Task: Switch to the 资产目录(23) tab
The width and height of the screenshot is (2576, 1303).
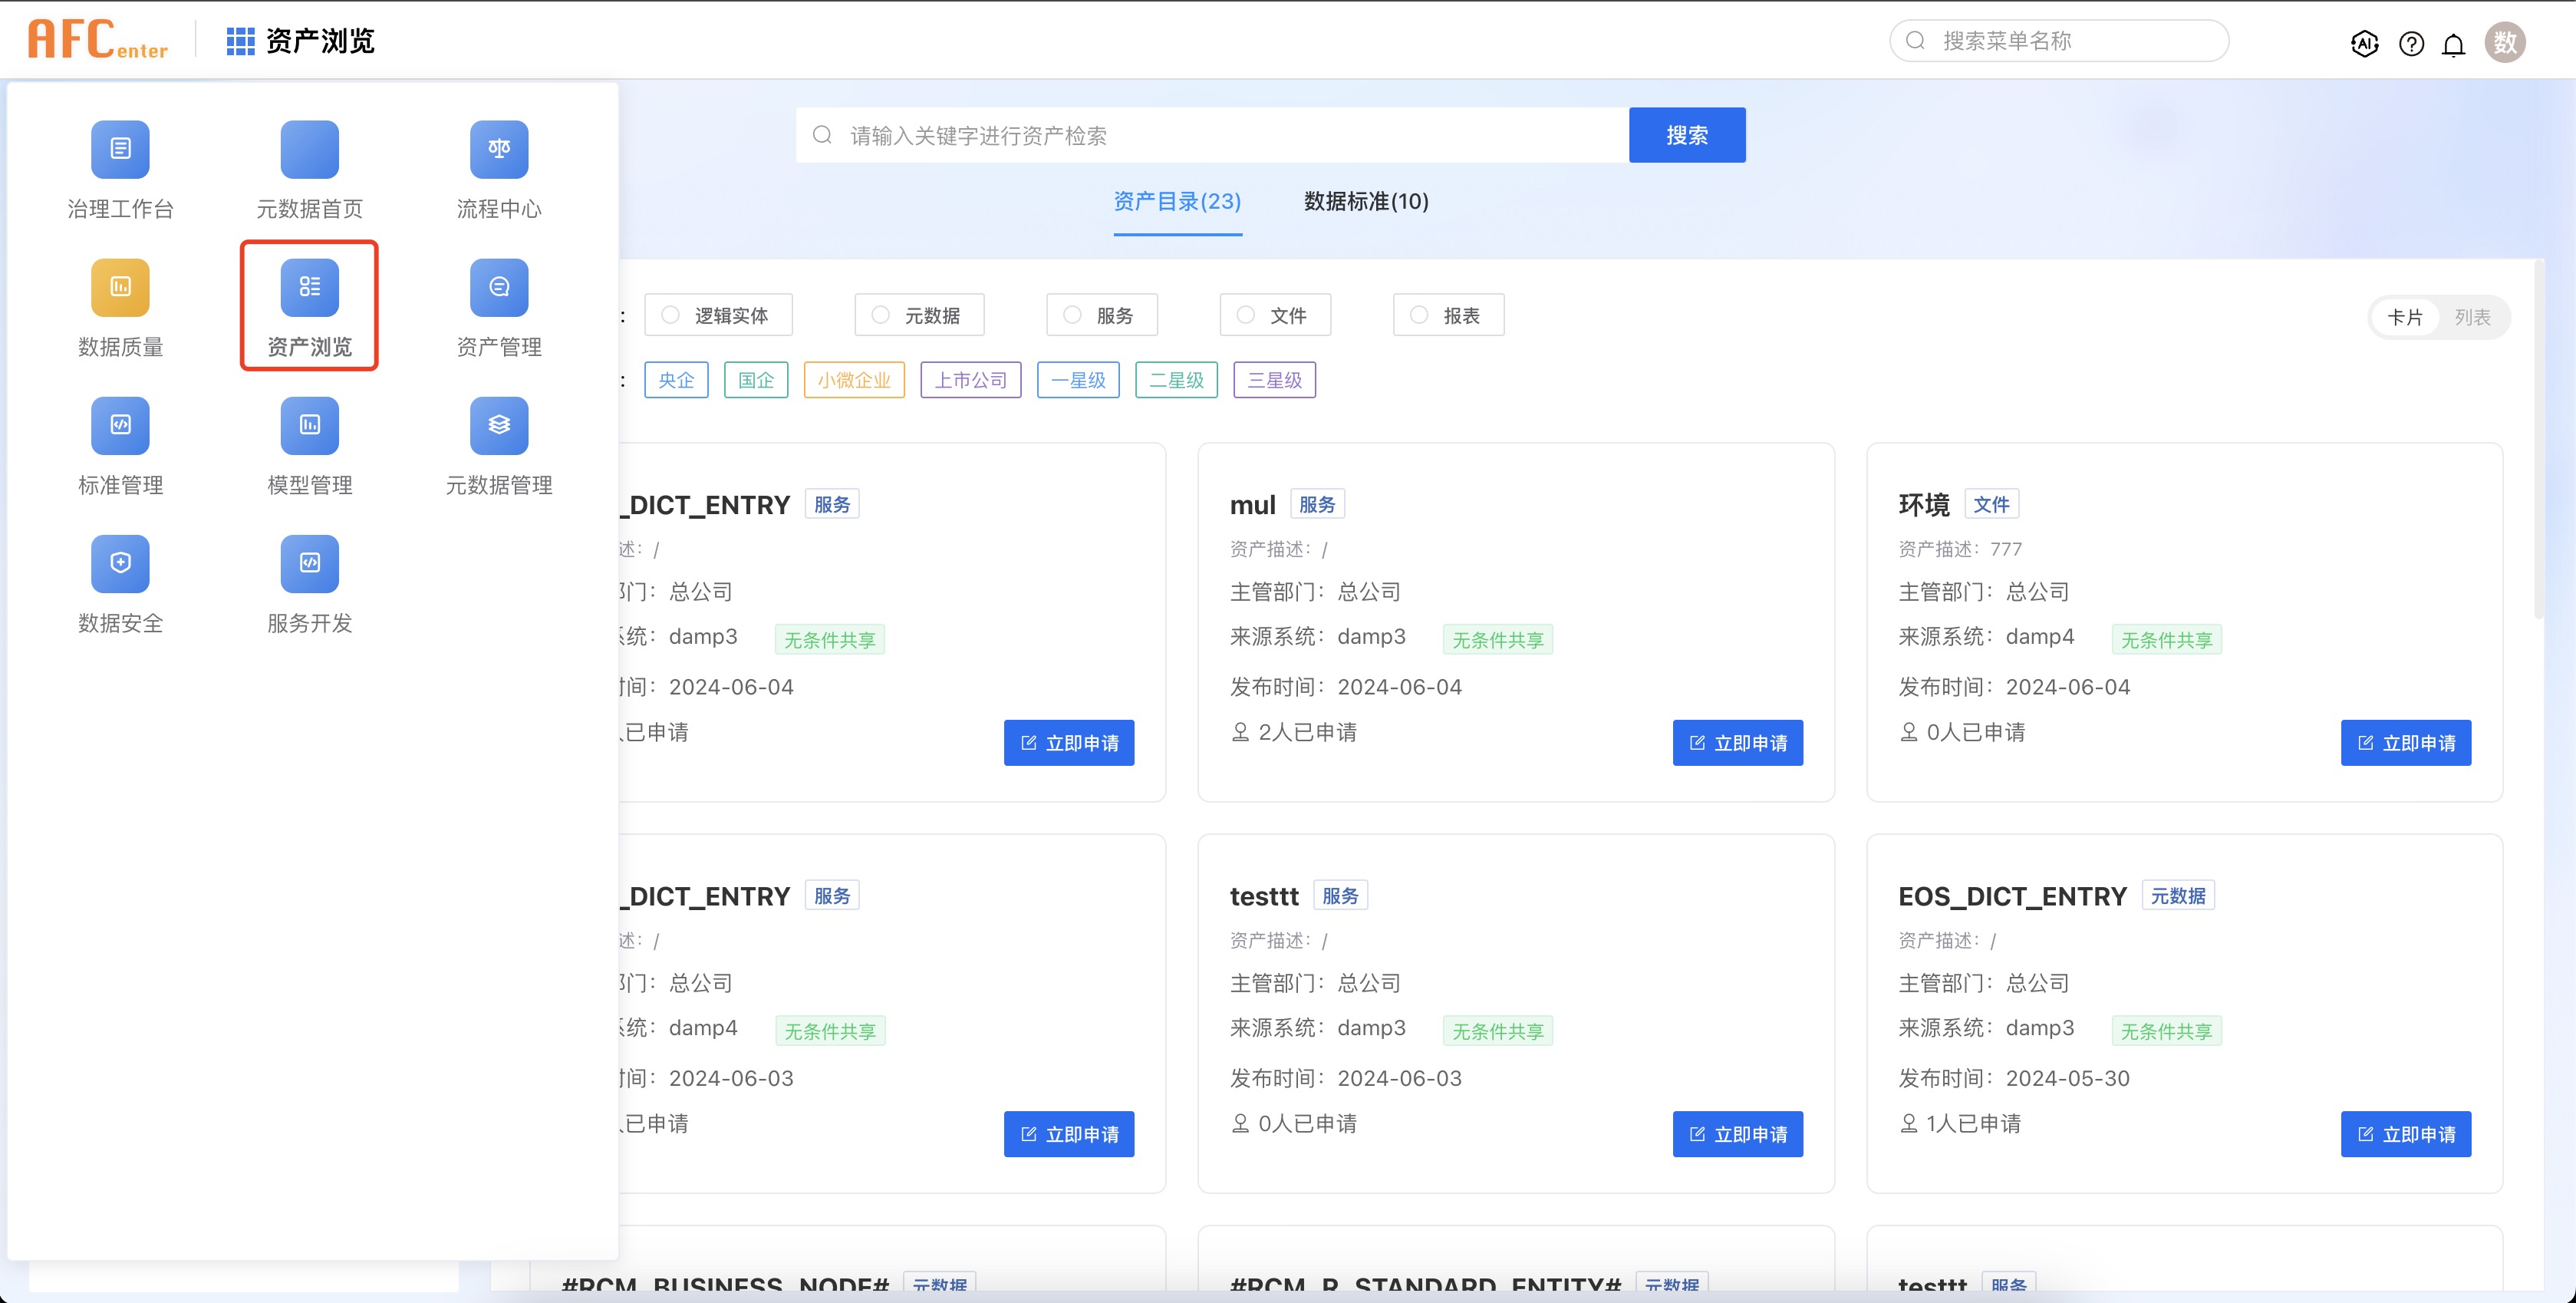Action: pos(1177,201)
